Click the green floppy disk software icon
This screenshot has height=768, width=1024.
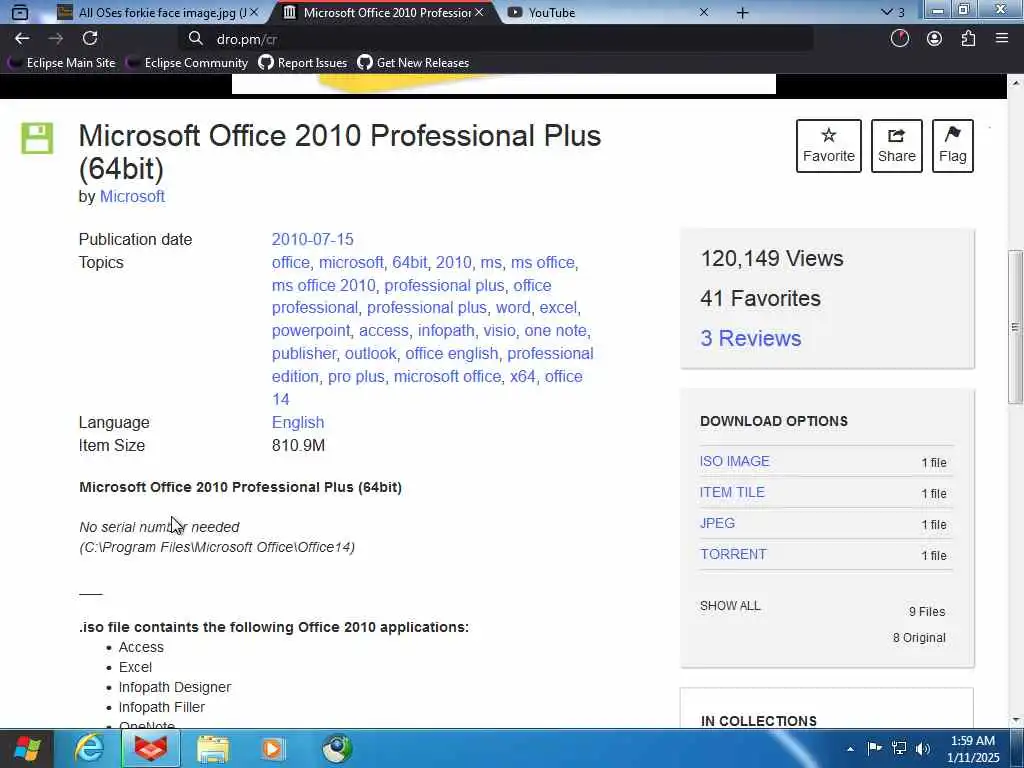[37, 138]
